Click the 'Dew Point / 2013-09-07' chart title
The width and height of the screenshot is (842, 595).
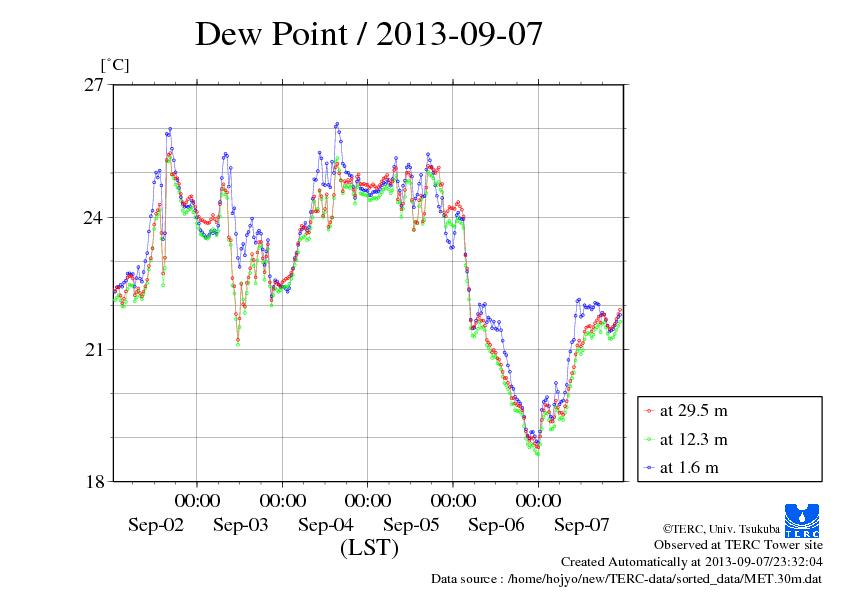pyautogui.click(x=369, y=34)
